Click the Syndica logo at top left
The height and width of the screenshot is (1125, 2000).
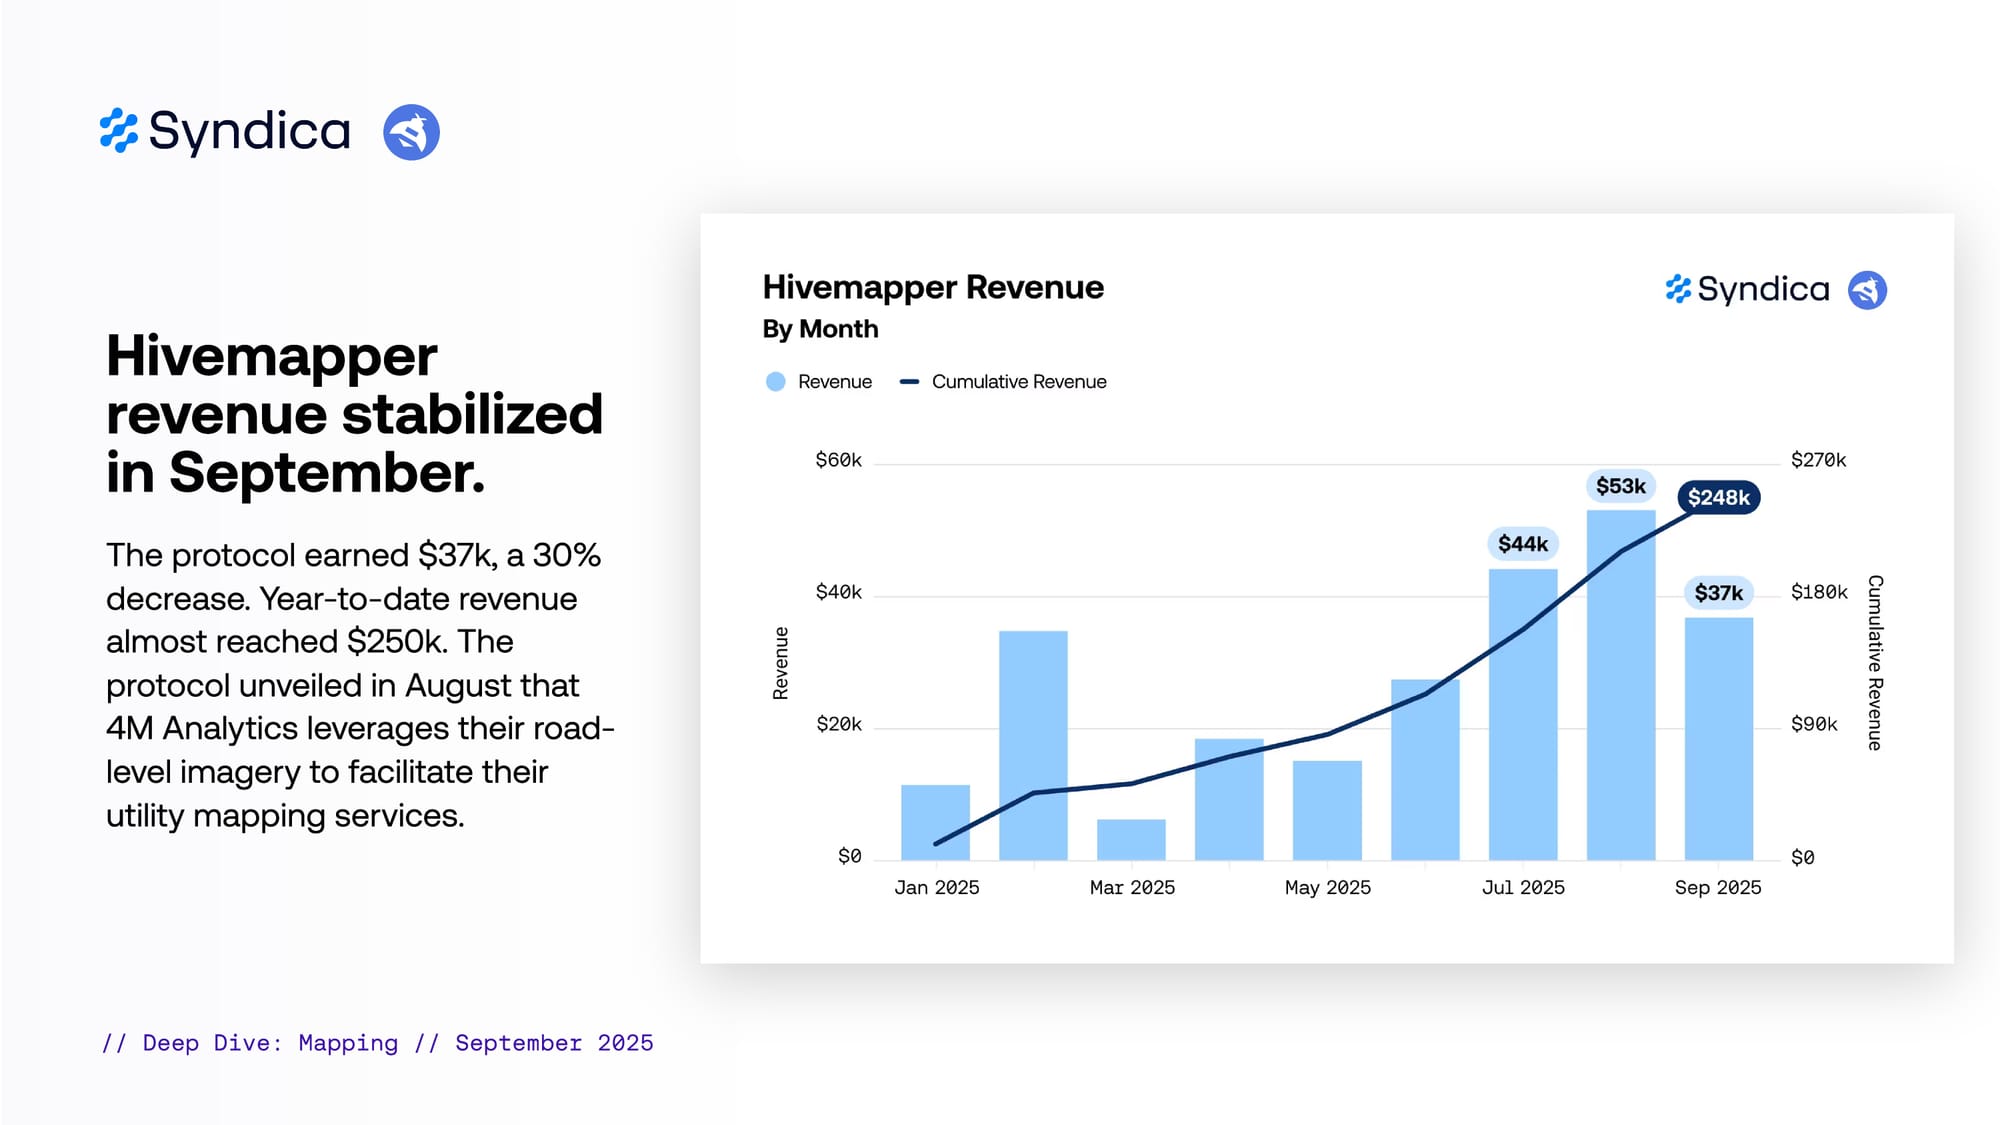(x=226, y=131)
